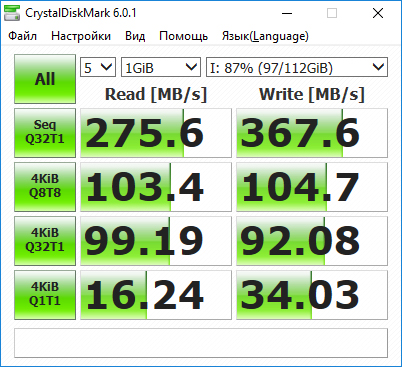
Task: Launch the 4KiB Q1T1 benchmark
Action: [45, 295]
